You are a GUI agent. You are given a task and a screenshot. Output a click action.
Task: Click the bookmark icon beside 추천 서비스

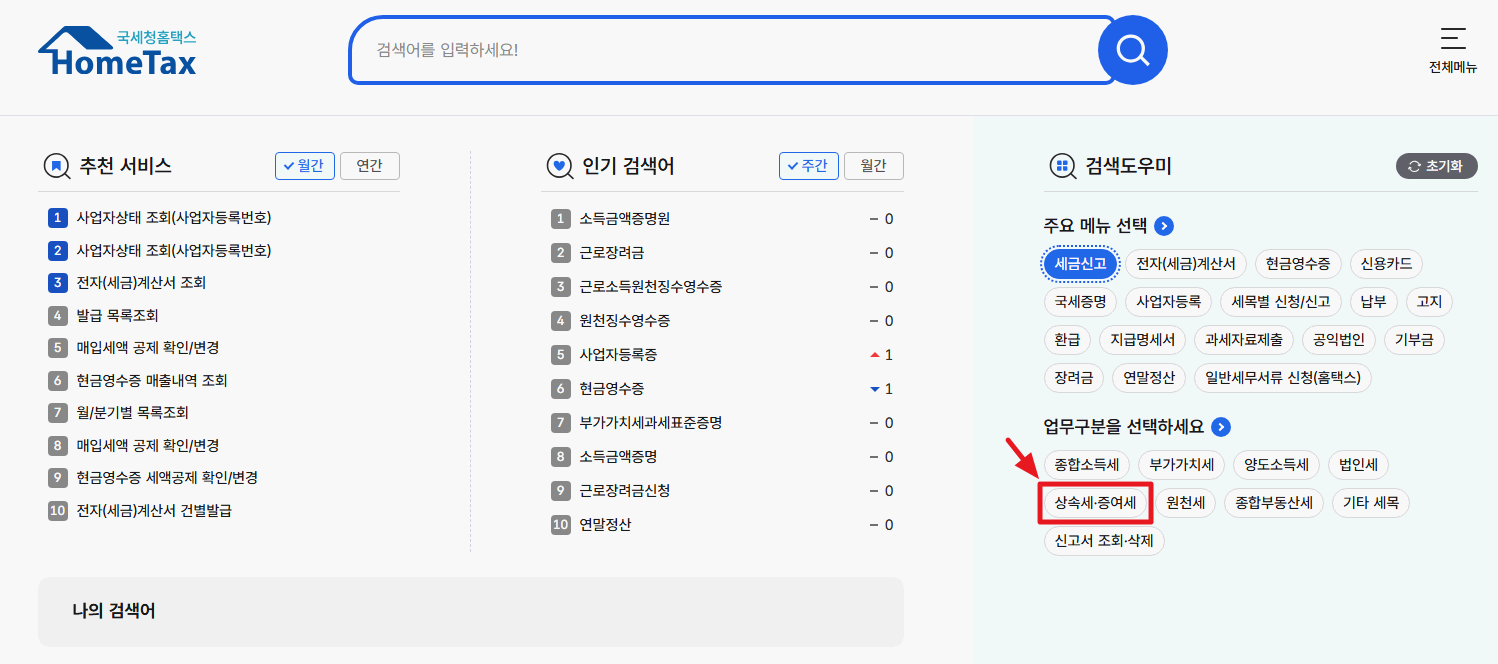click(x=57, y=166)
